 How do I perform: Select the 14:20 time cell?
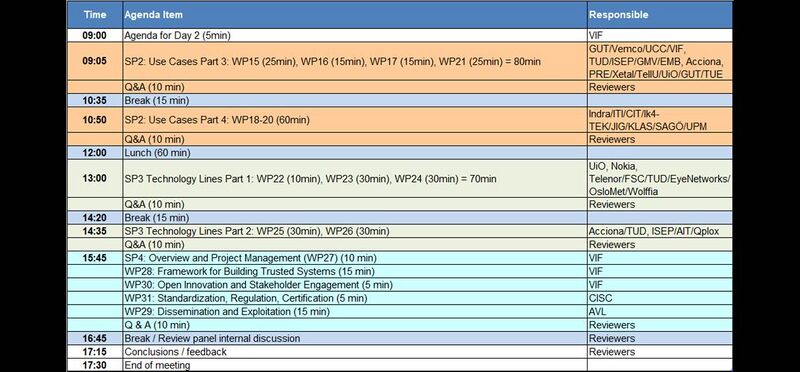[x=95, y=218]
